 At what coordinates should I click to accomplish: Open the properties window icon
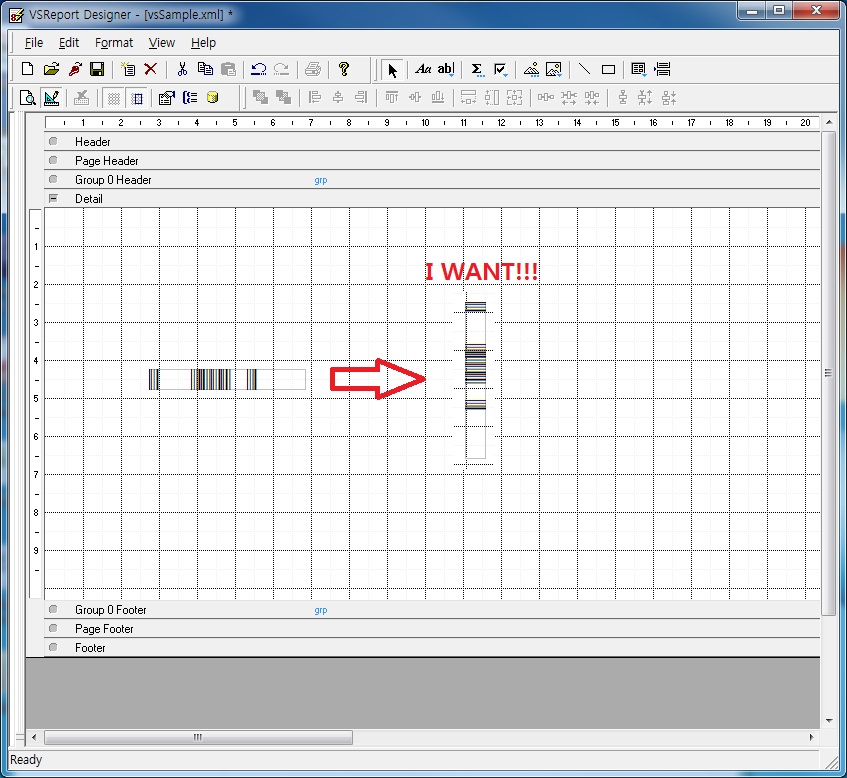tap(166, 98)
